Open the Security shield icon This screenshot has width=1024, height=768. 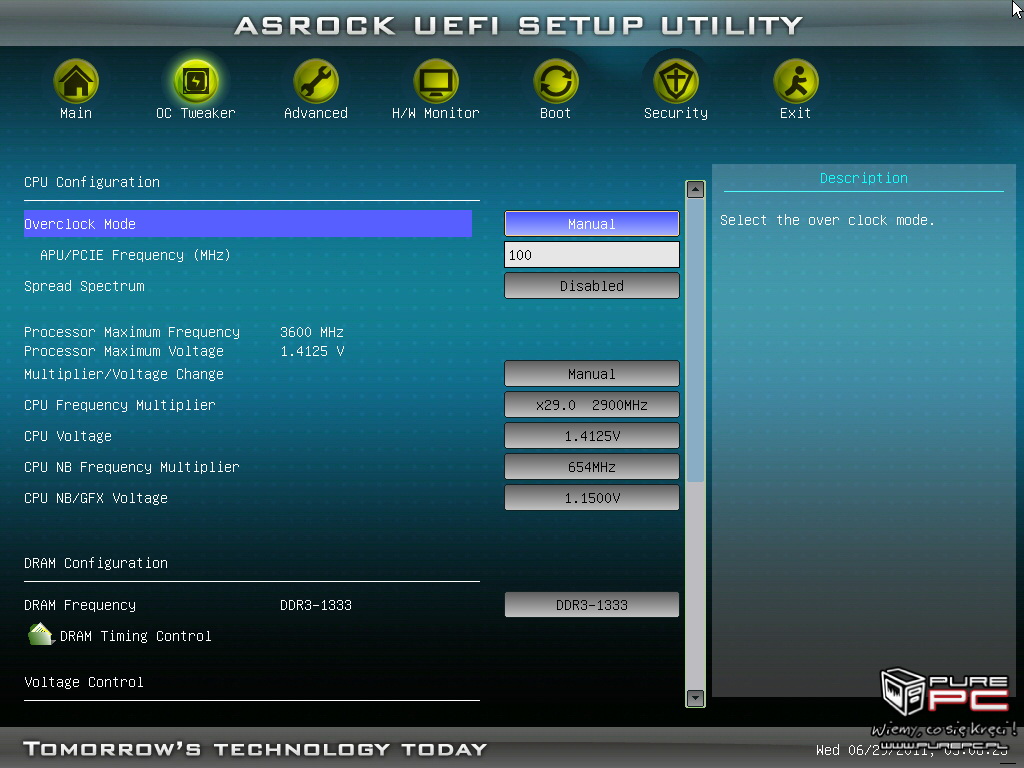(x=676, y=81)
